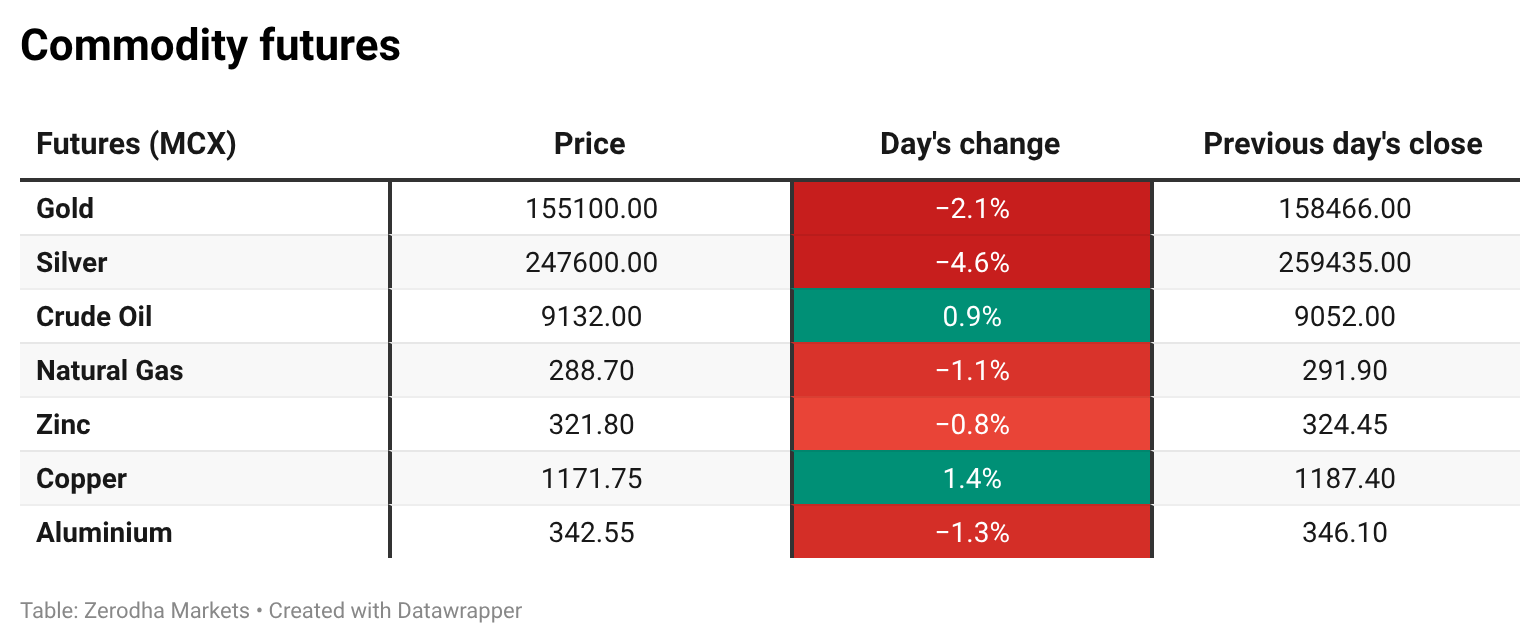Click Silver previous close 259435.00
Screen dimensions: 1540x644
tap(1345, 262)
